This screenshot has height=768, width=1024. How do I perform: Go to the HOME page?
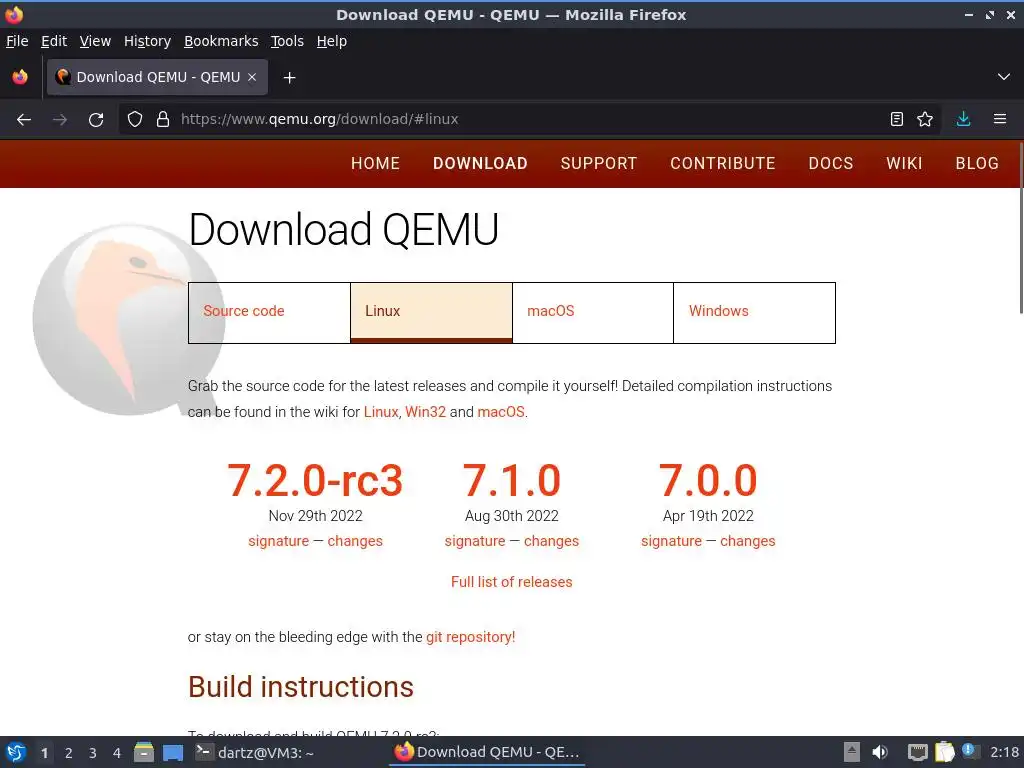[376, 163]
